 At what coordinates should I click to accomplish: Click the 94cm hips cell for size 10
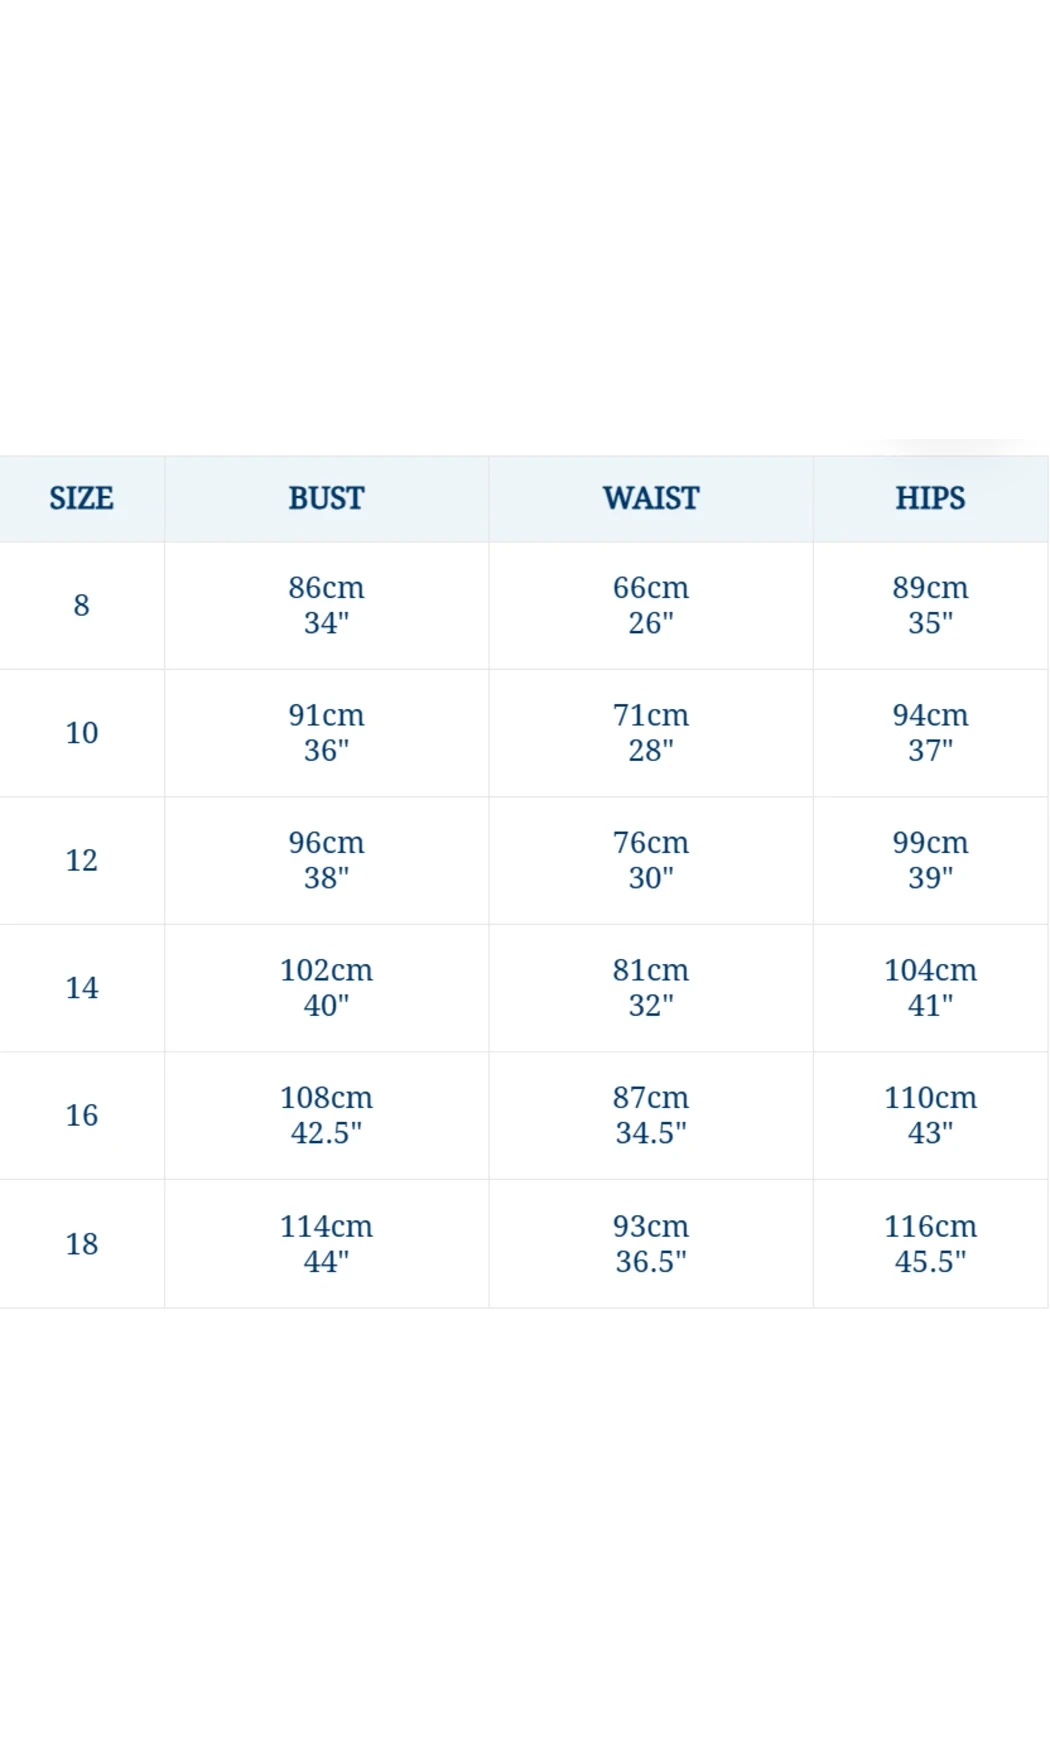point(930,733)
